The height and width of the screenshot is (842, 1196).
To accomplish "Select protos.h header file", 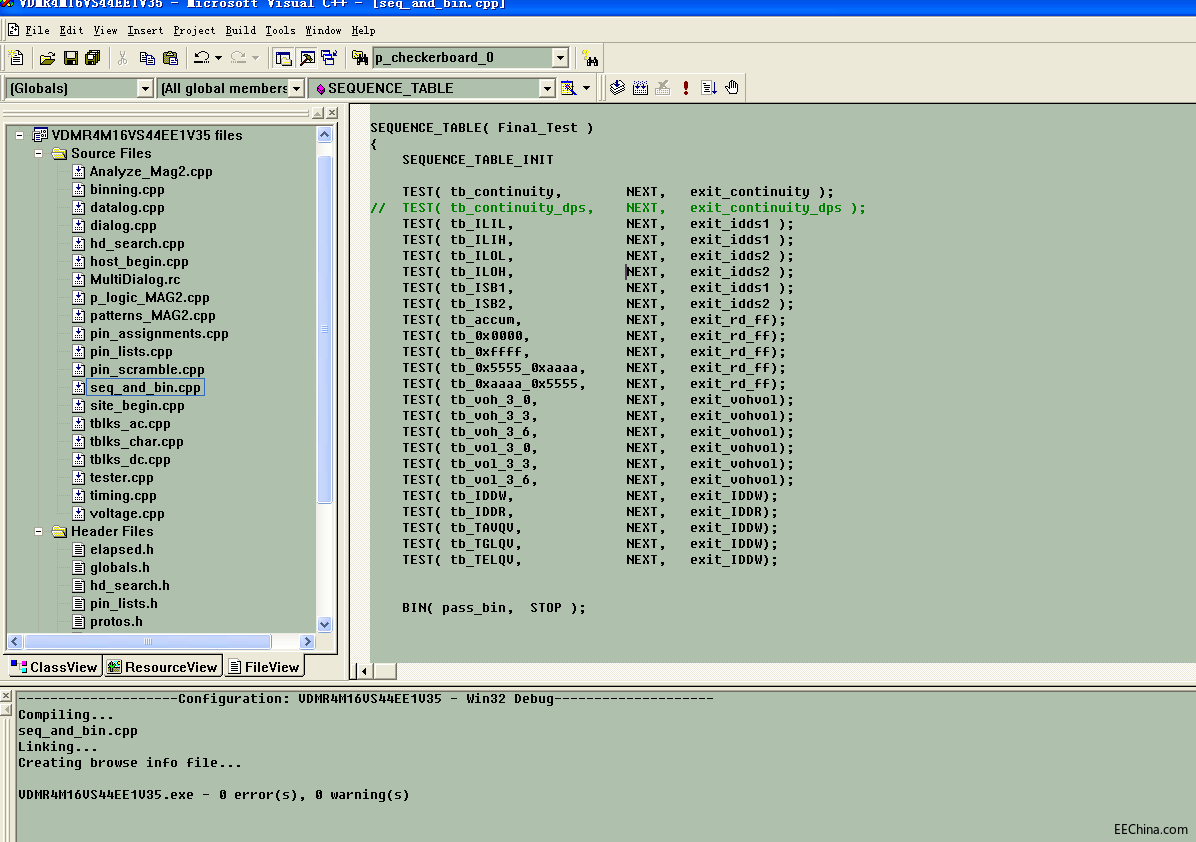I will [116, 622].
